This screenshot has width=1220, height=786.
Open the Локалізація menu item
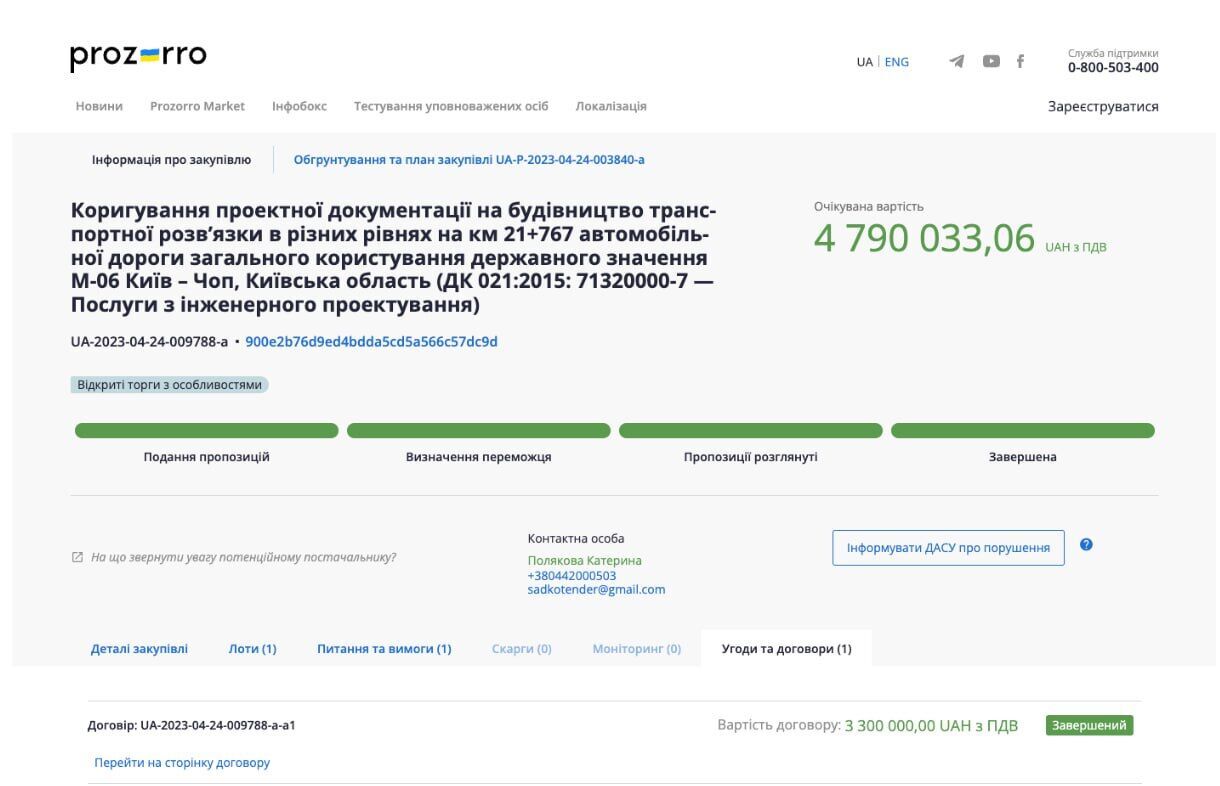(611, 106)
